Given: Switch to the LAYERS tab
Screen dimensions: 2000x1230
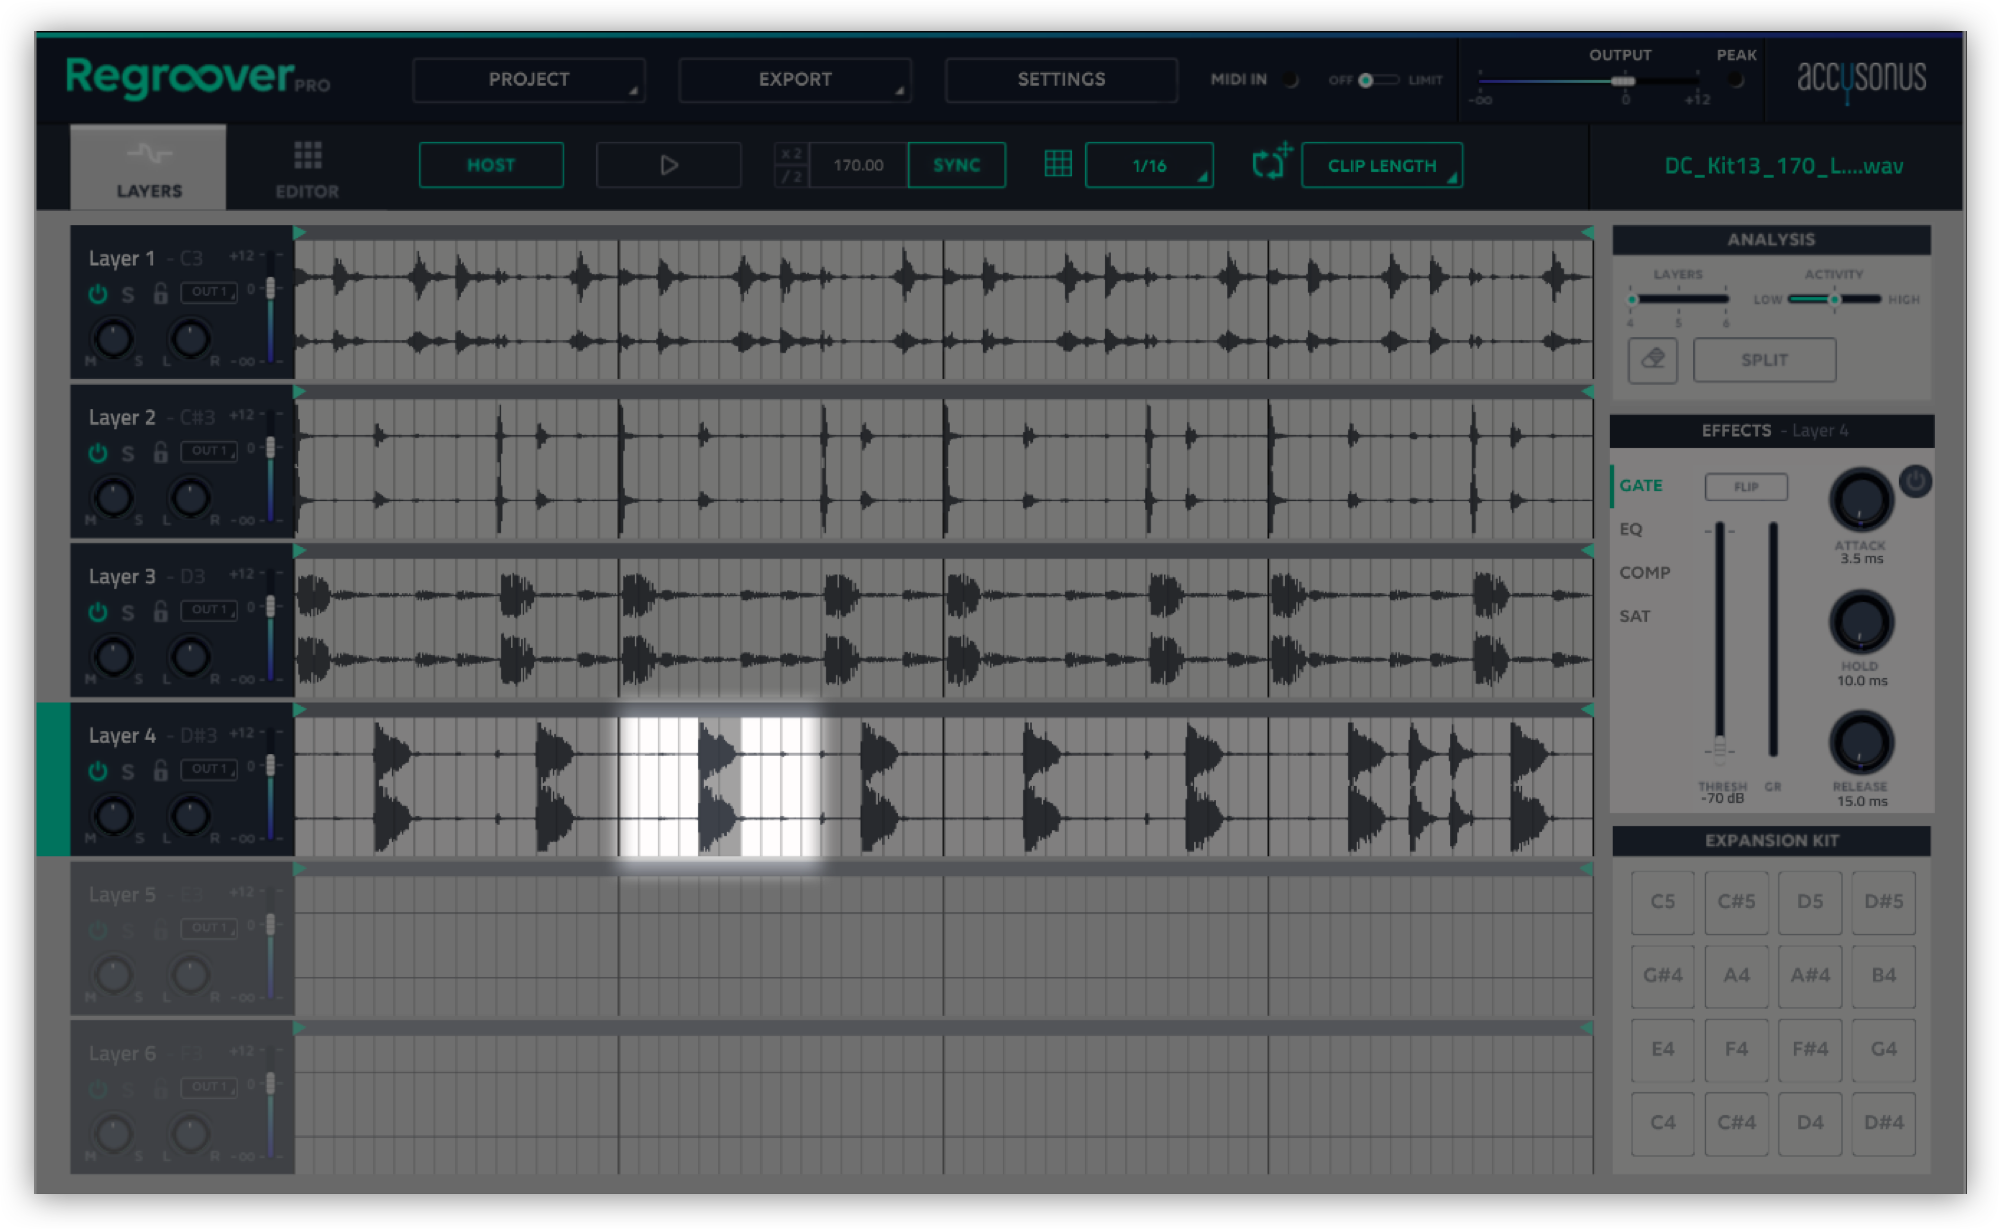Looking at the screenshot, I should (149, 168).
